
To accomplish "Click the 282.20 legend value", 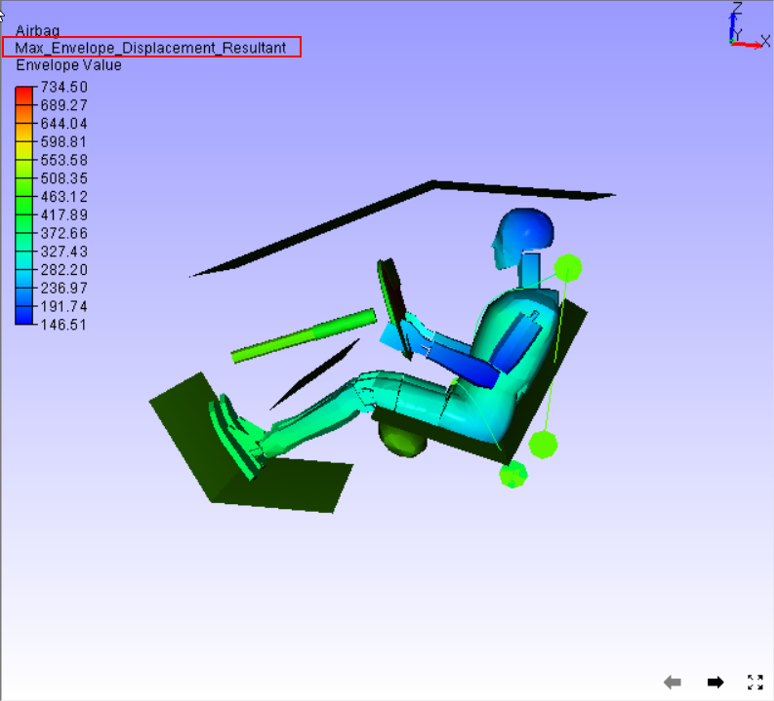I will [x=64, y=270].
